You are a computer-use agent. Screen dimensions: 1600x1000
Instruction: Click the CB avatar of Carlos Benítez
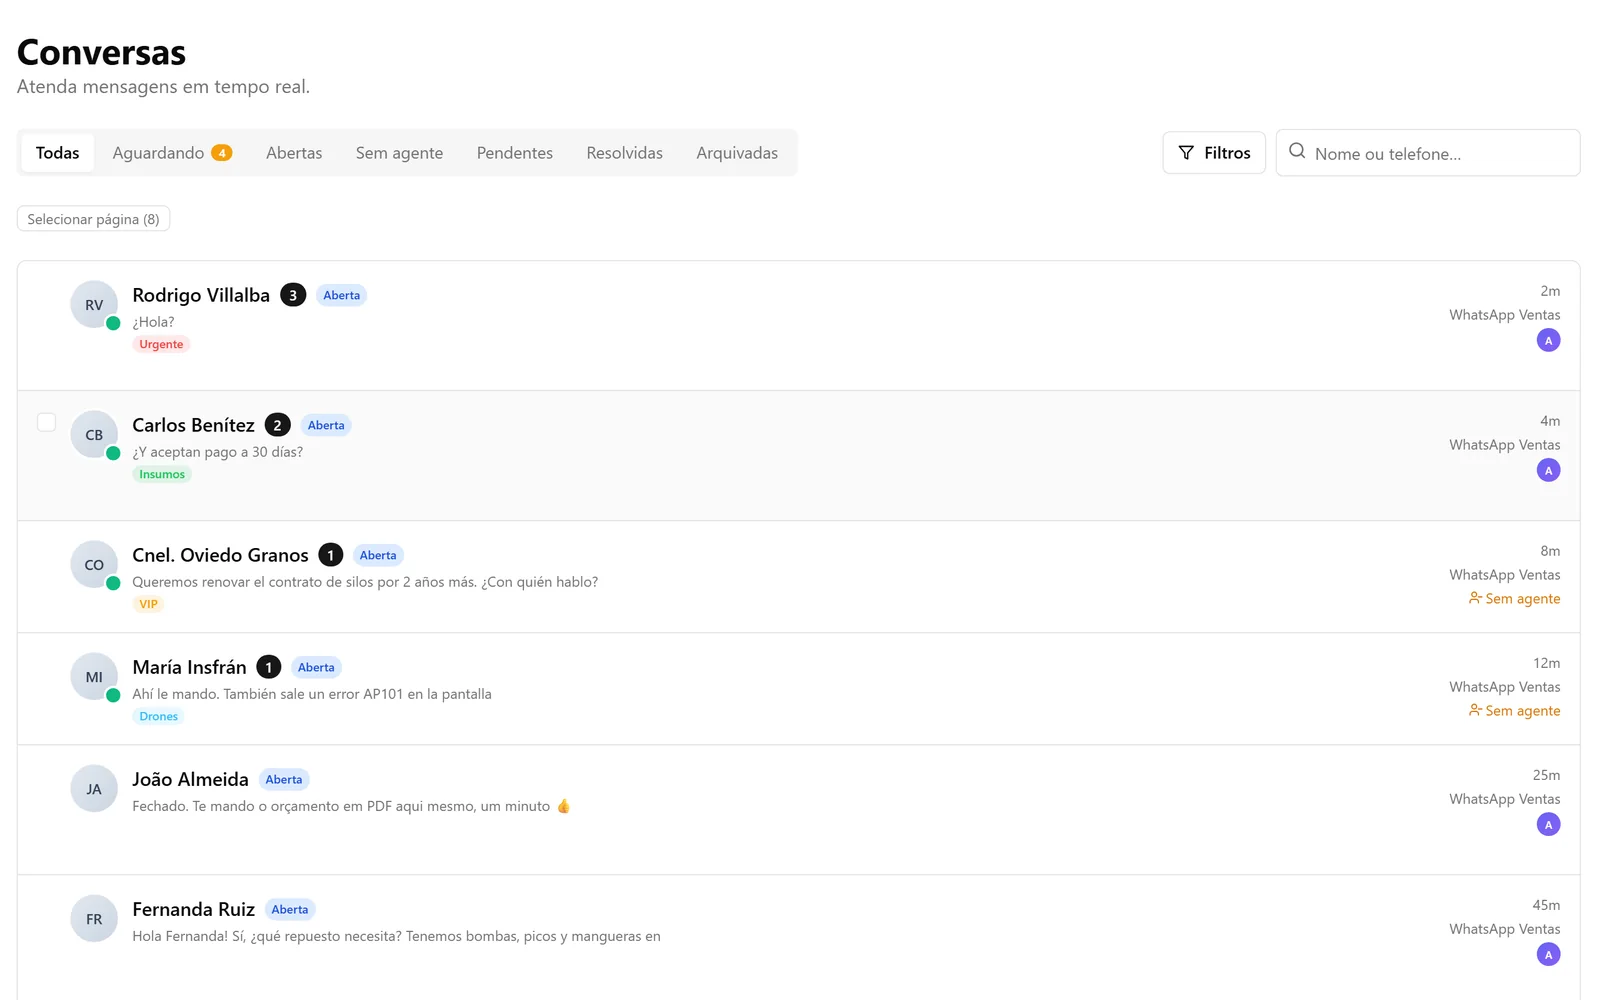tap(94, 435)
